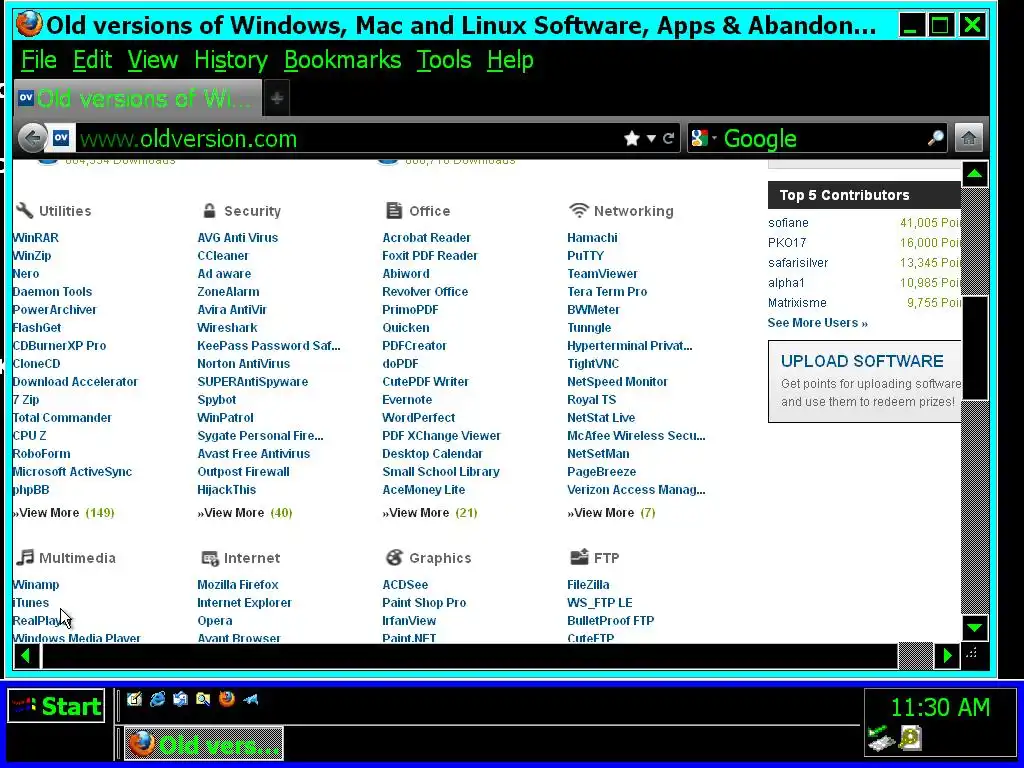Image resolution: width=1024 pixels, height=768 pixels.
Task: Open the Mozilla Firefox link
Action: (238, 584)
